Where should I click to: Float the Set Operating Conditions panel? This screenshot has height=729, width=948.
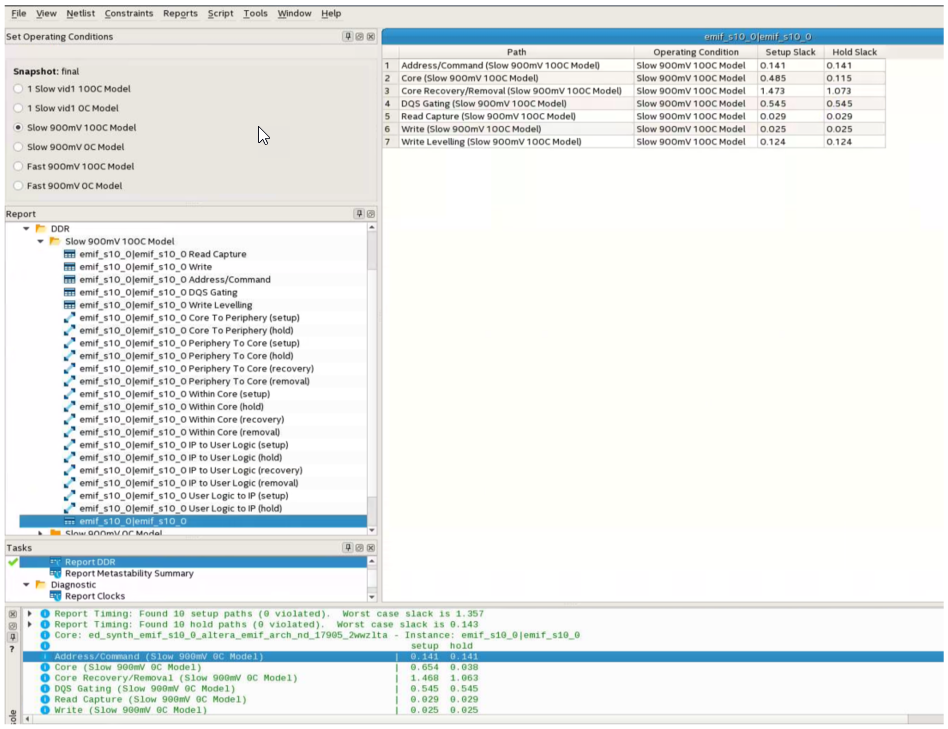[x=359, y=37]
